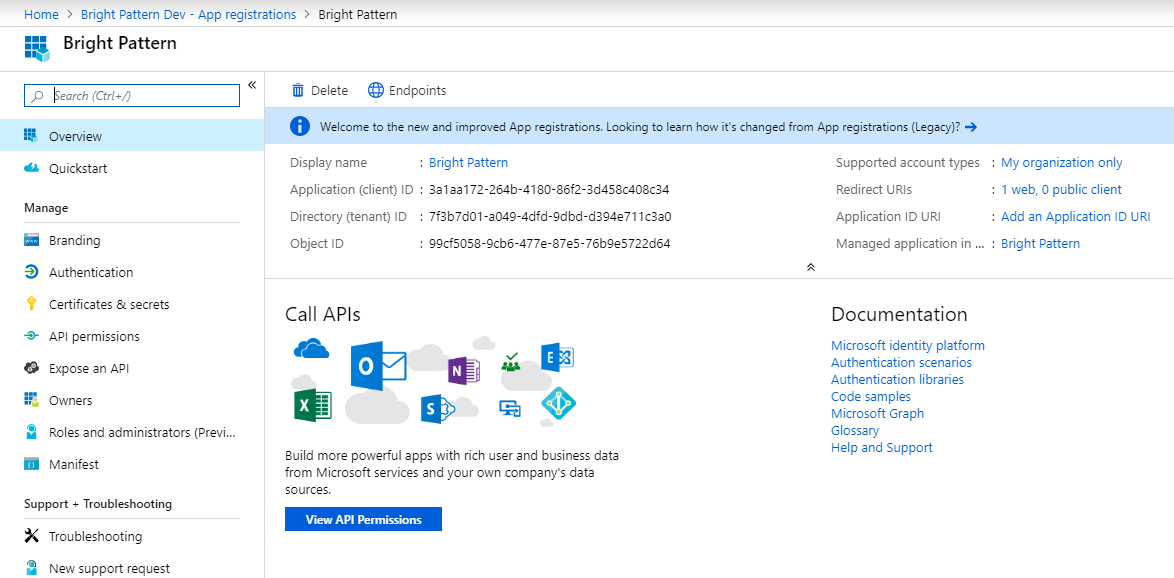Collapse the sidebar with double chevron
The image size is (1174, 578).
(252, 85)
